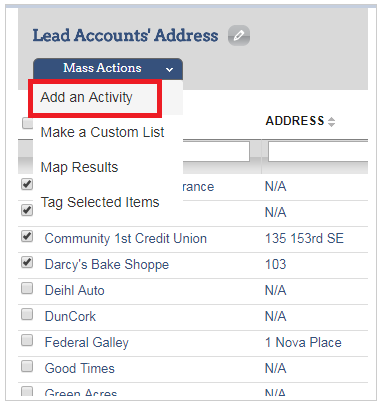
Task: Uncheck Community 1st Credit Union checkbox
Action: [27, 237]
